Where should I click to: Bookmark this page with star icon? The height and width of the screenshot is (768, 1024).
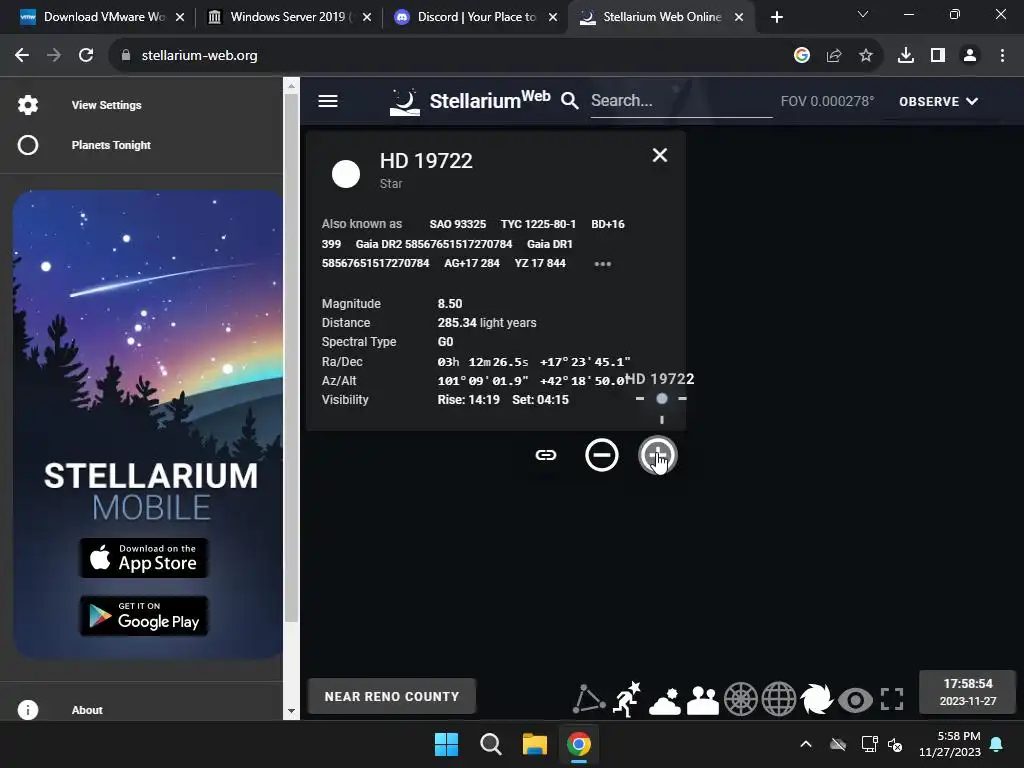click(865, 56)
